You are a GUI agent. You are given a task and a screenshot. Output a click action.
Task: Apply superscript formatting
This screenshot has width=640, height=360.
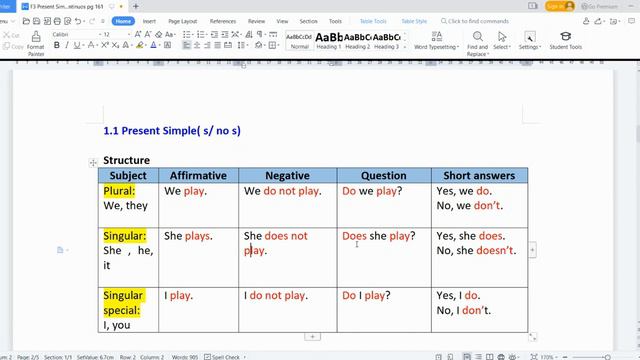pyautogui.click(x=105, y=45)
